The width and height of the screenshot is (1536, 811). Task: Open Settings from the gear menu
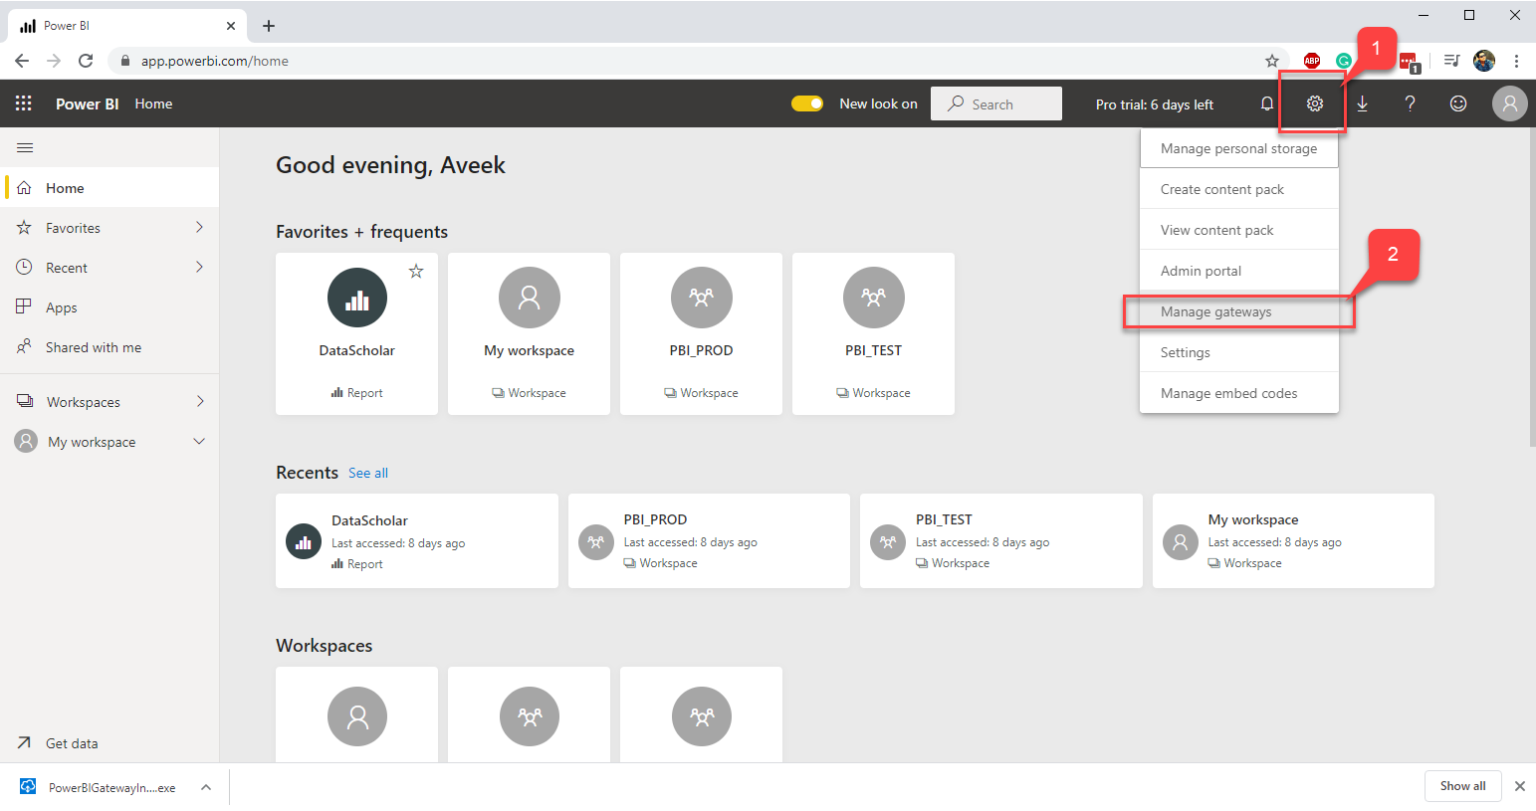click(1239, 352)
